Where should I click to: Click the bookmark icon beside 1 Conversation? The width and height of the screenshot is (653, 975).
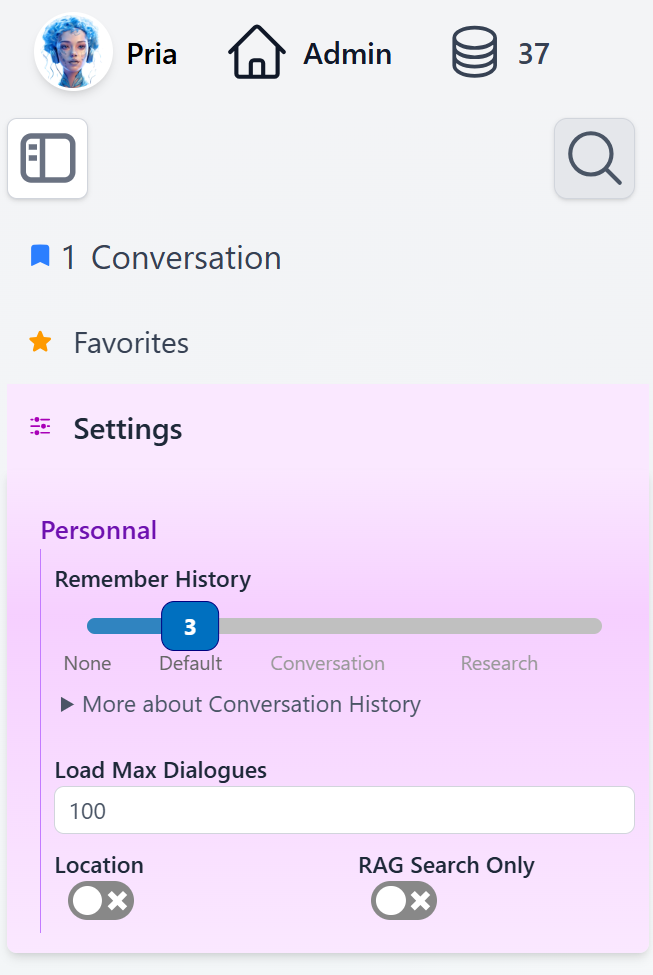tap(39, 256)
